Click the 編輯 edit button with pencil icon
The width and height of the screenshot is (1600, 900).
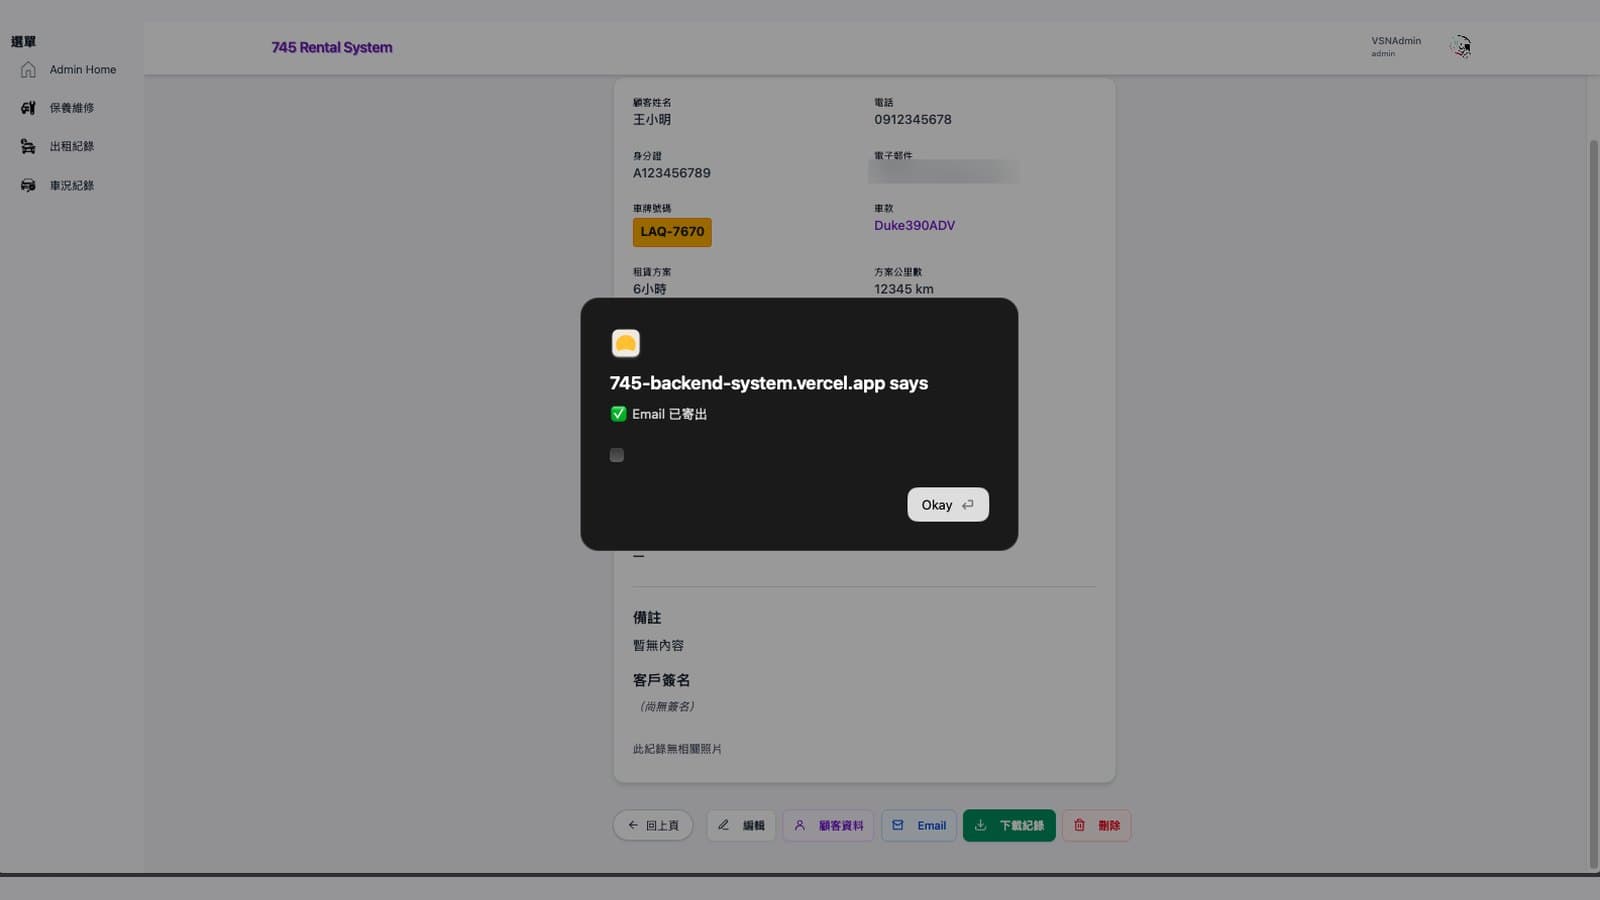pos(741,826)
